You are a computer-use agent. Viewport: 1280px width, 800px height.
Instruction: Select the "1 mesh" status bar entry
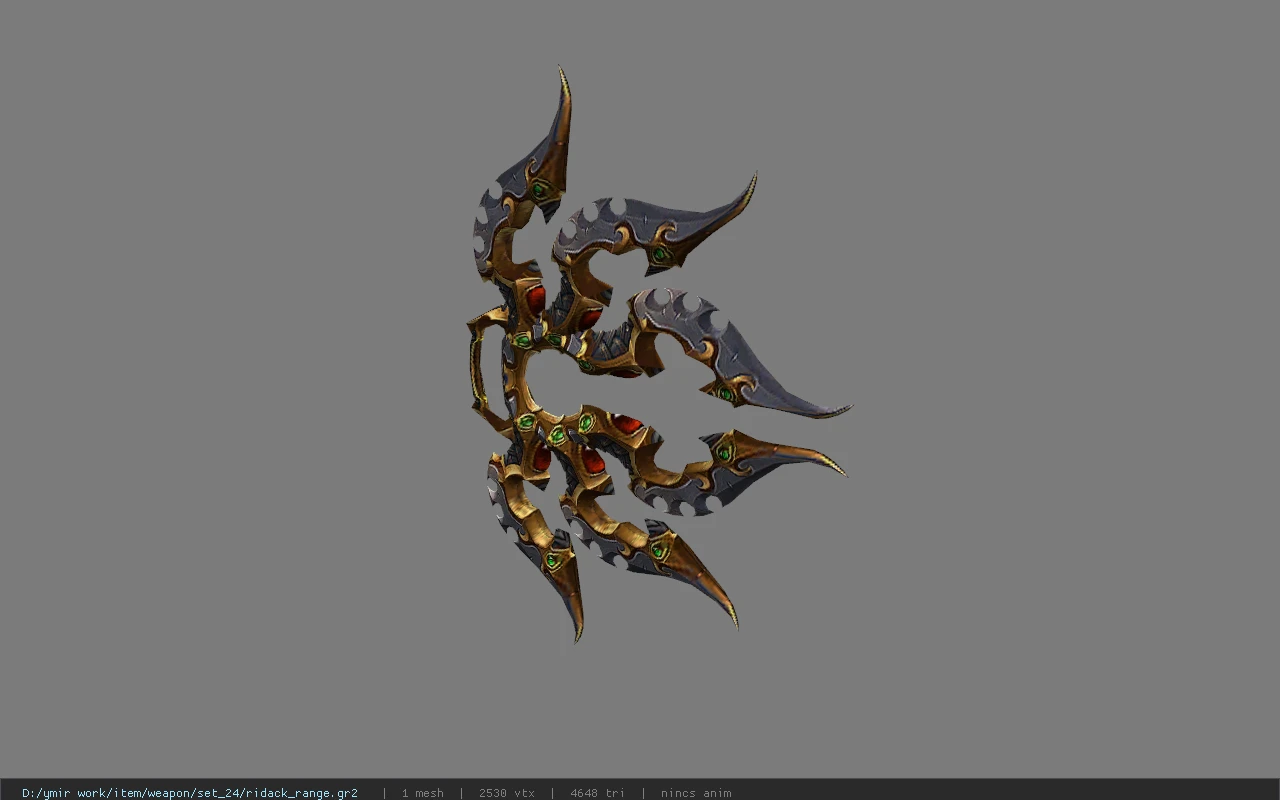coord(422,793)
